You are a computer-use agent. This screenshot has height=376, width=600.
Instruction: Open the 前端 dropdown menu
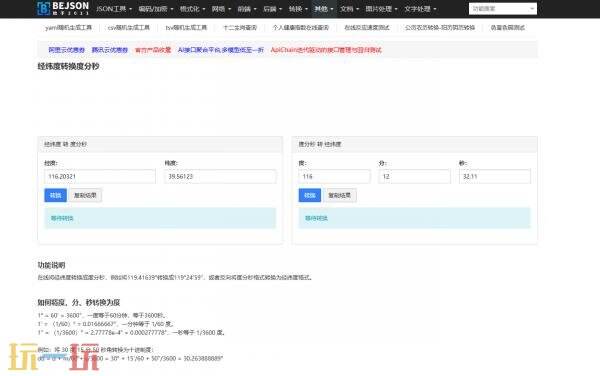click(247, 9)
